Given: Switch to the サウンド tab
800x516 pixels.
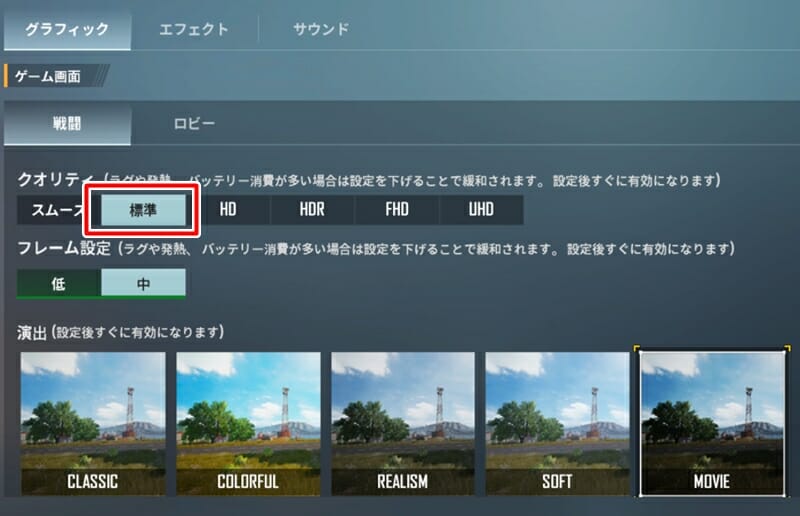Looking at the screenshot, I should [x=321, y=29].
